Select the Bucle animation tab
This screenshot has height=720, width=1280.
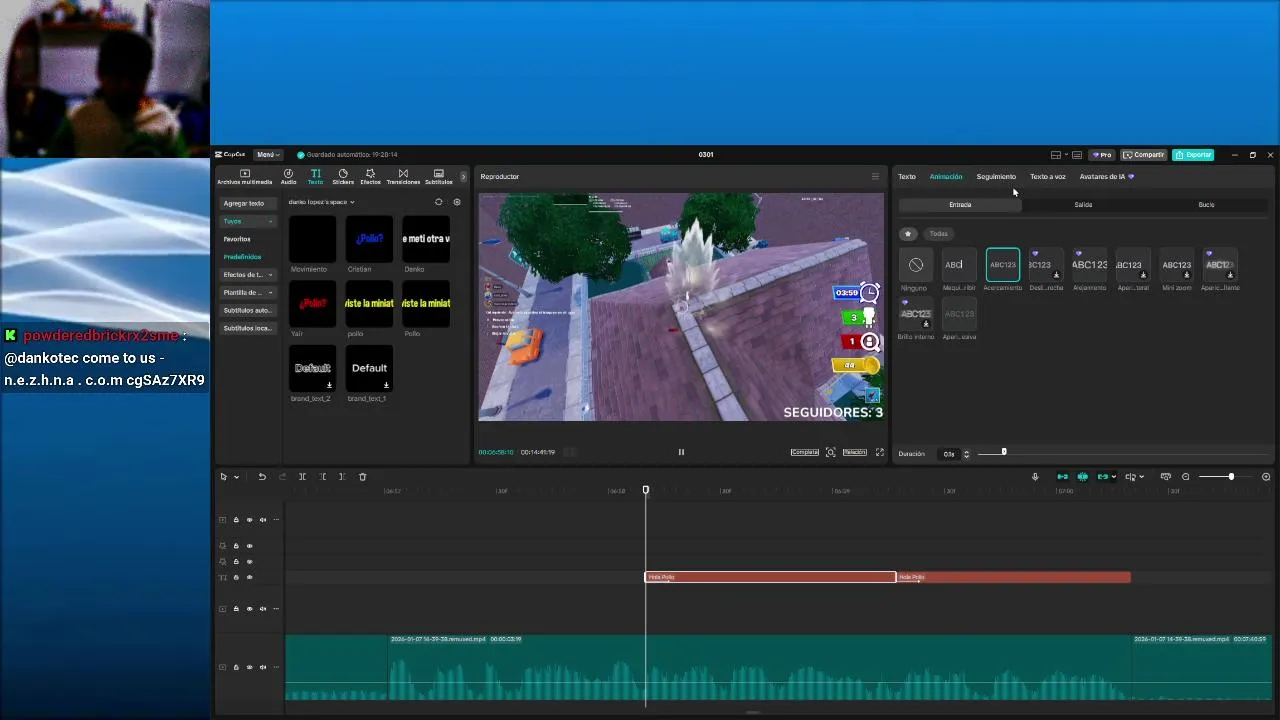[1206, 205]
